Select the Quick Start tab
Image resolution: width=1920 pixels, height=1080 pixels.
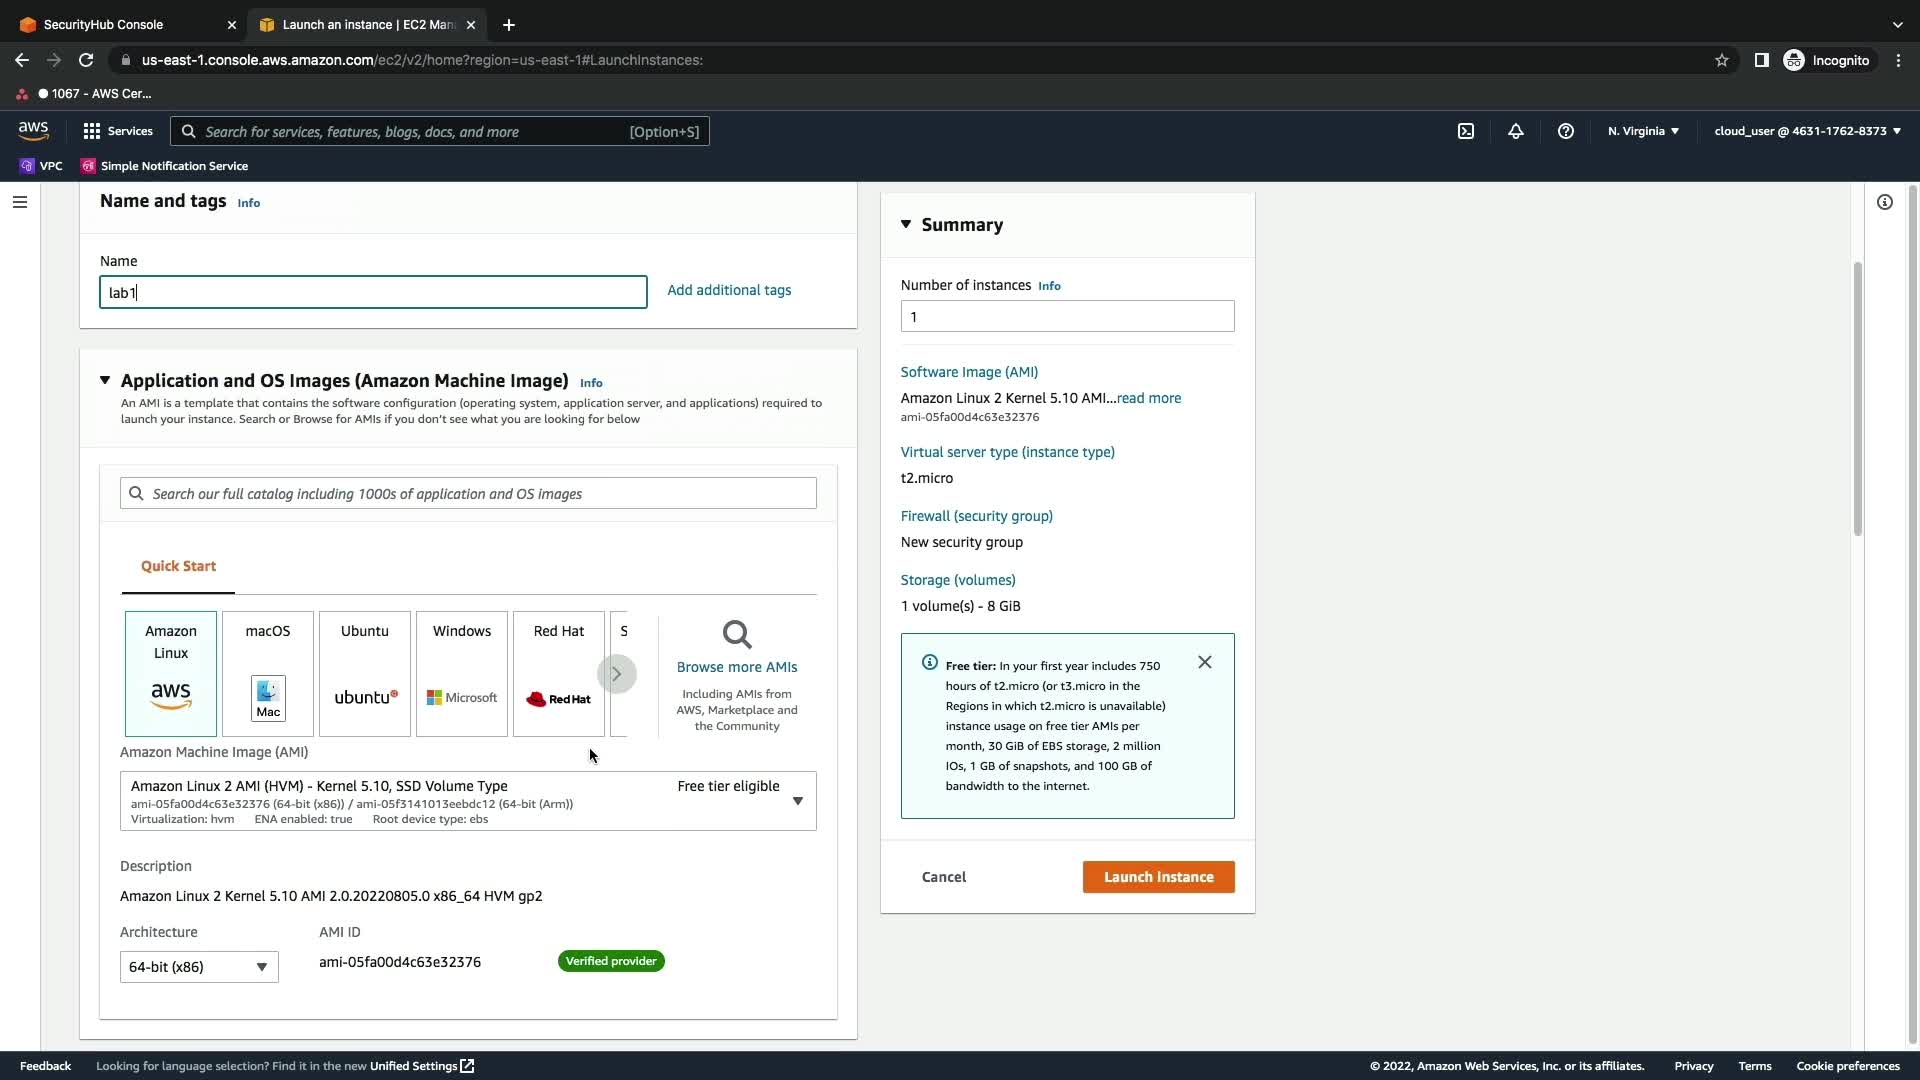coord(178,566)
